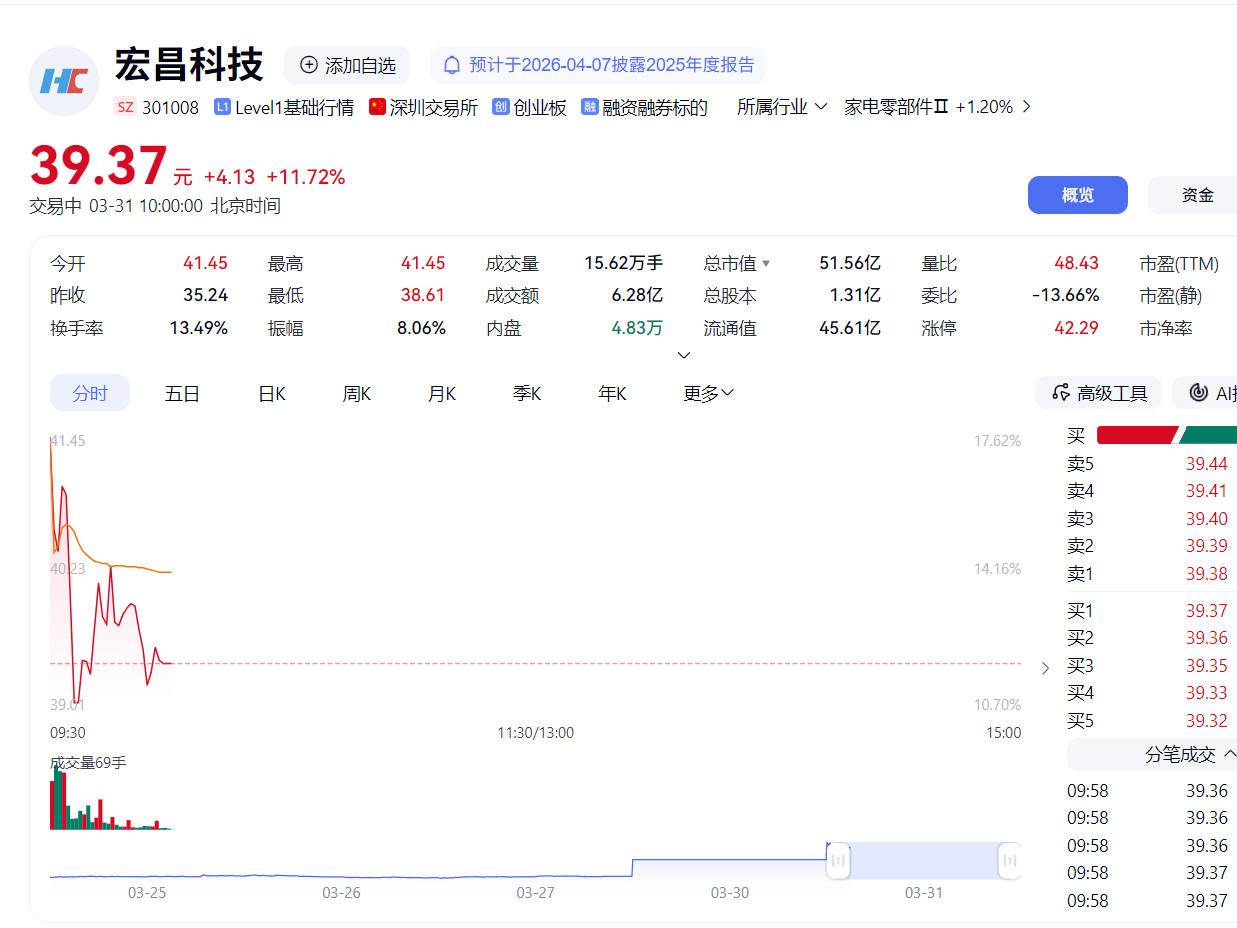The width and height of the screenshot is (1237, 928).
Task: Switch to the 五日 chart tab
Action: (182, 393)
